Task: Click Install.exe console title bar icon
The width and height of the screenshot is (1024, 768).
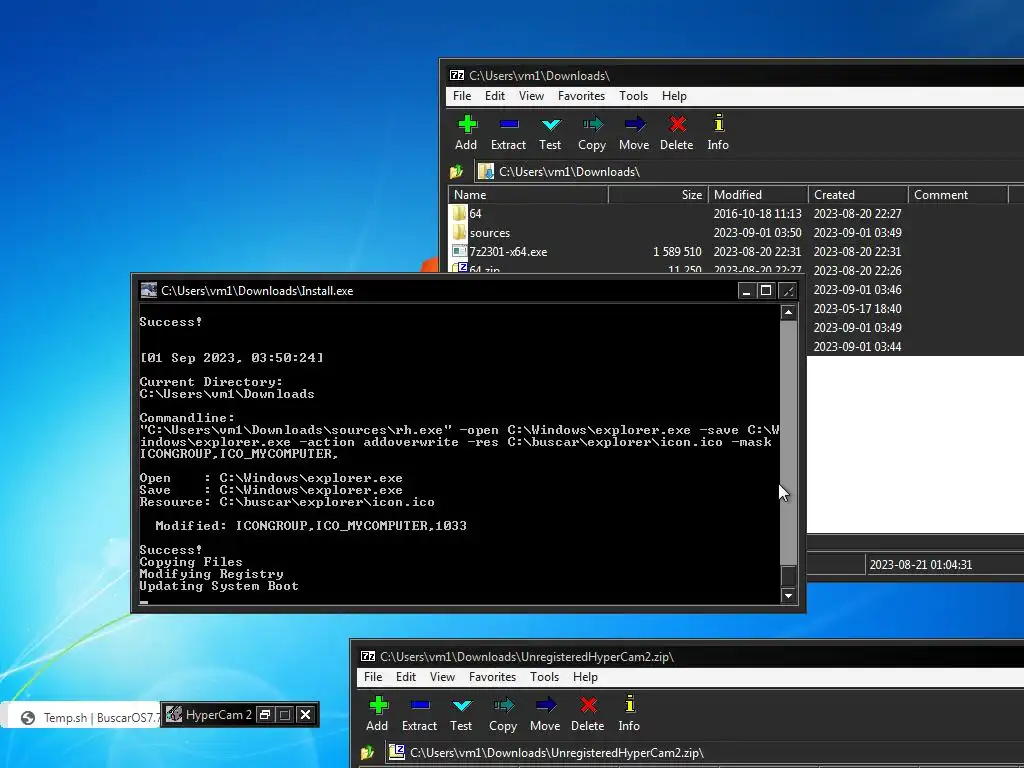Action: [x=149, y=290]
